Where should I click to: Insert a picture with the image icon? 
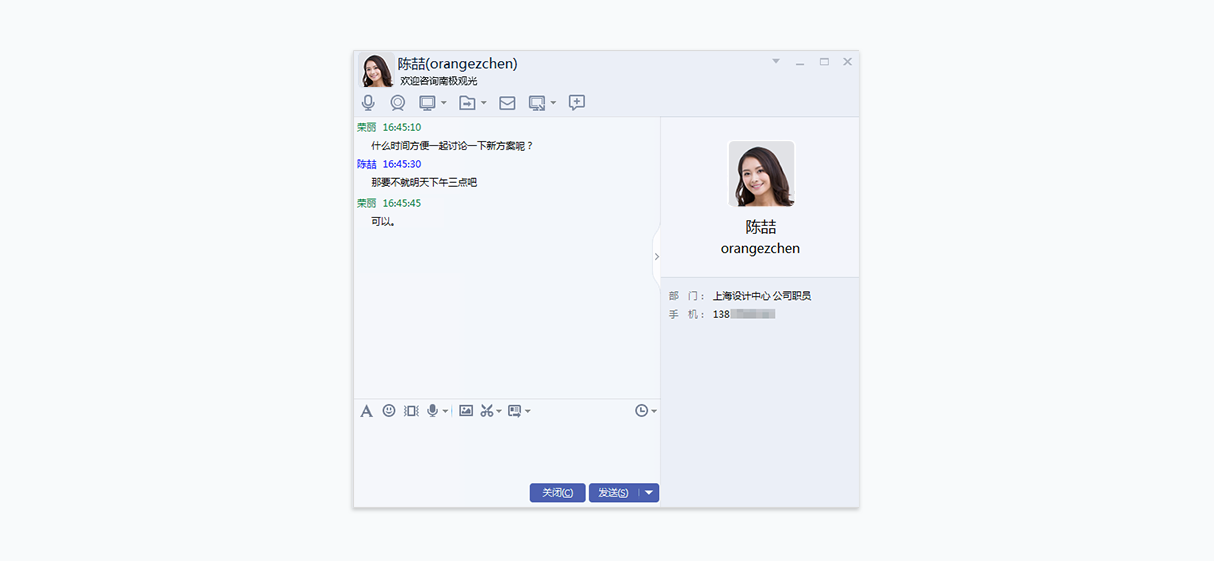(x=466, y=410)
